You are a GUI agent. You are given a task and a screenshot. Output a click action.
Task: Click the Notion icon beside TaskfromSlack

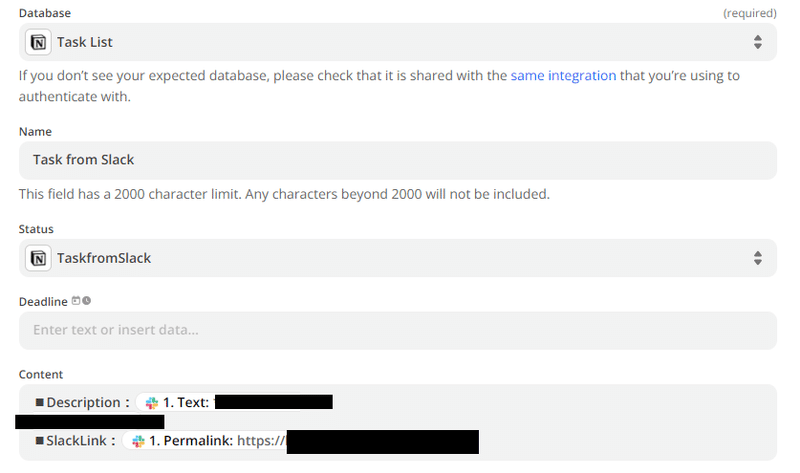(x=38, y=258)
